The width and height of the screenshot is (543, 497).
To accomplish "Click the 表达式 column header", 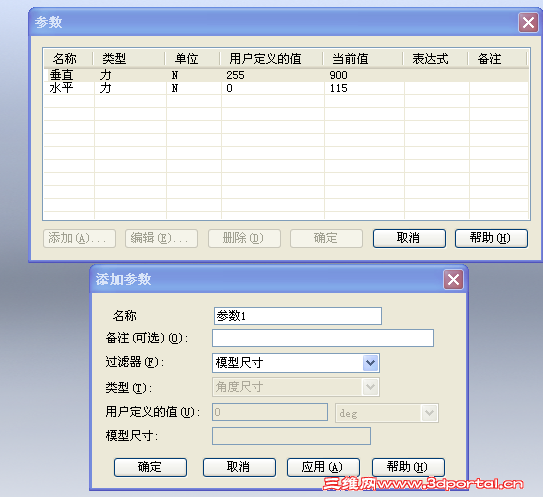I will (436, 59).
